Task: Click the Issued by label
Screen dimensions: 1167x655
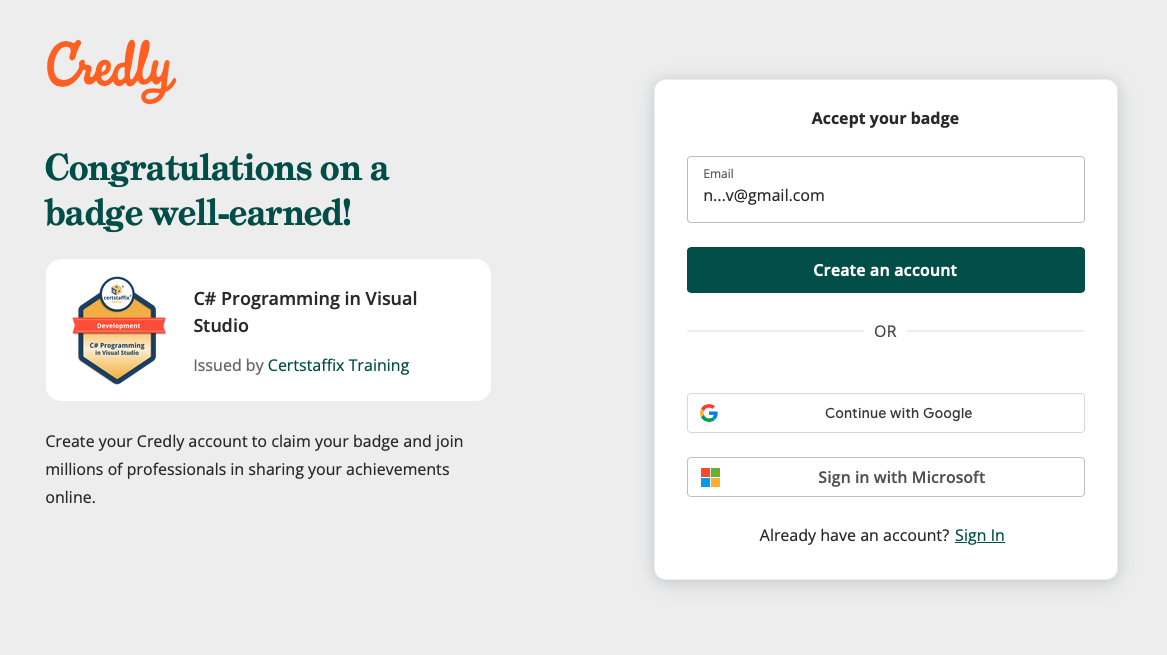Action: coord(228,365)
